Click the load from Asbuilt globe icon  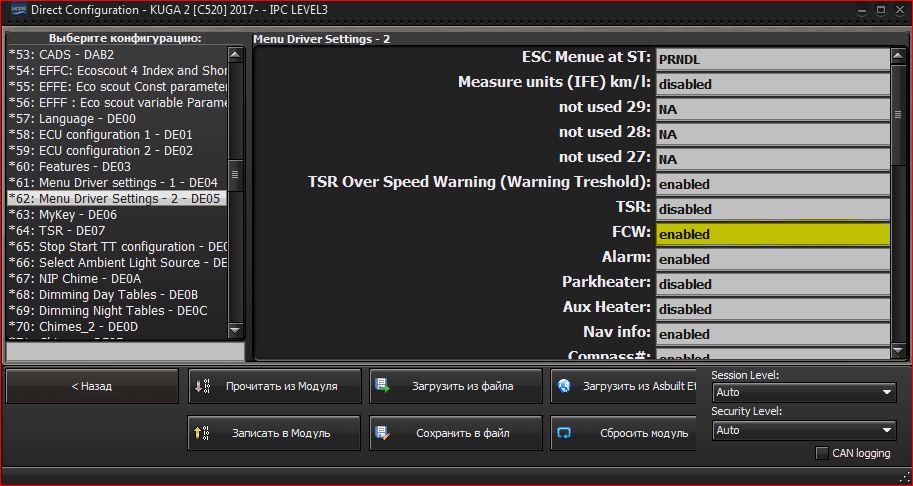(564, 386)
